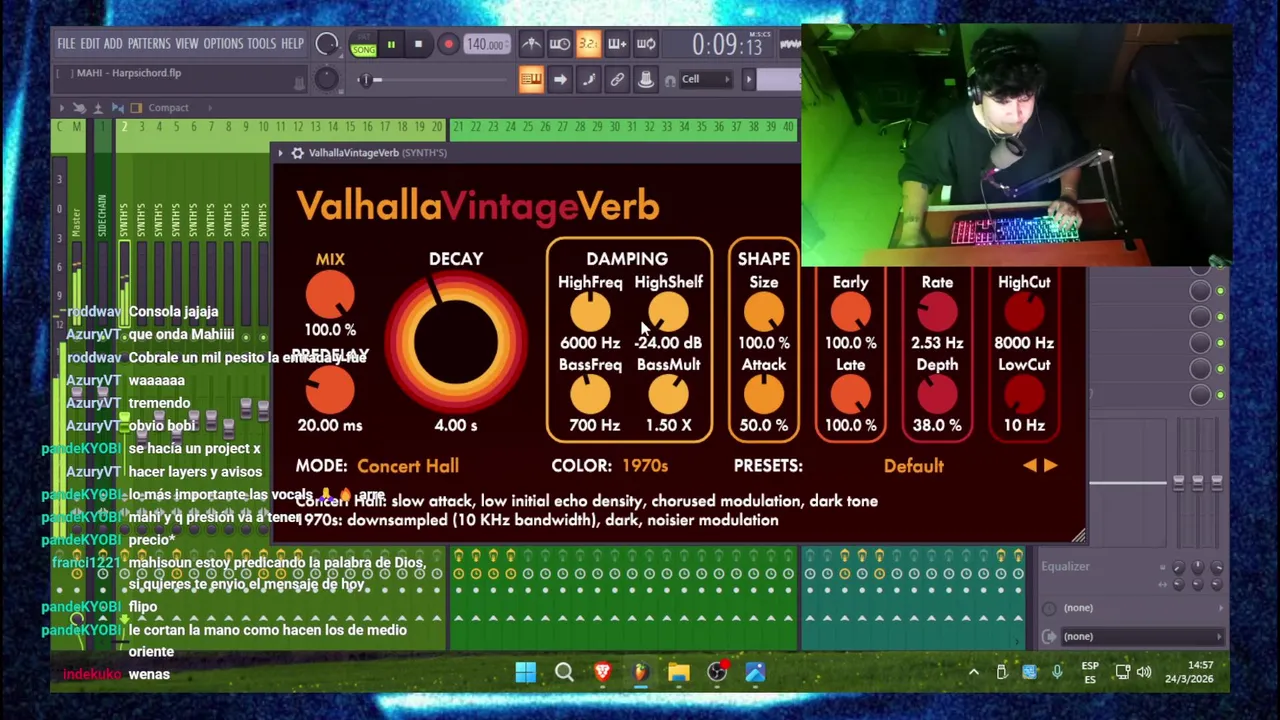This screenshot has width=1280, height=720.
Task: Click the Rate modulation knob
Action: point(937,314)
